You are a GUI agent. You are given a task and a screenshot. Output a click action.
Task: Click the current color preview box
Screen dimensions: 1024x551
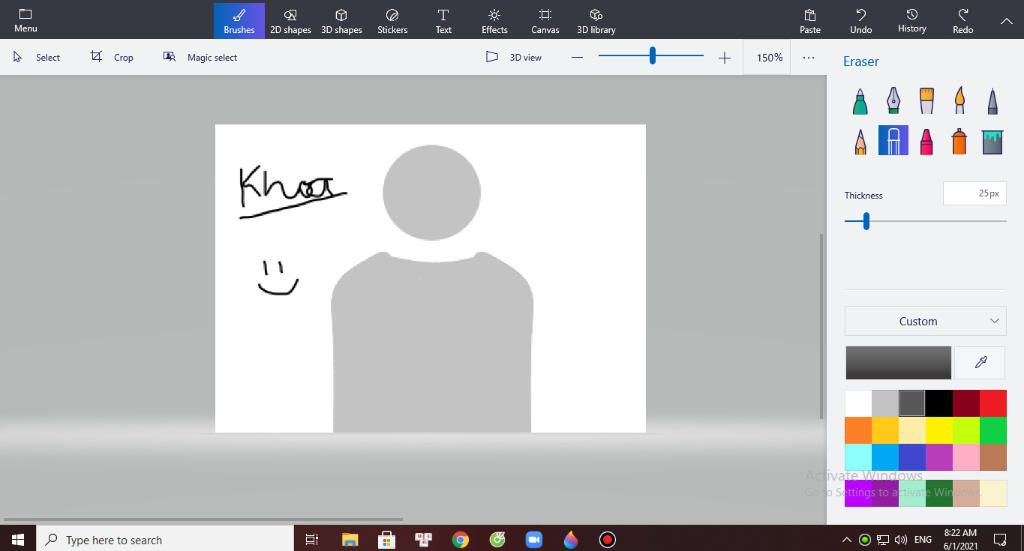click(x=898, y=362)
